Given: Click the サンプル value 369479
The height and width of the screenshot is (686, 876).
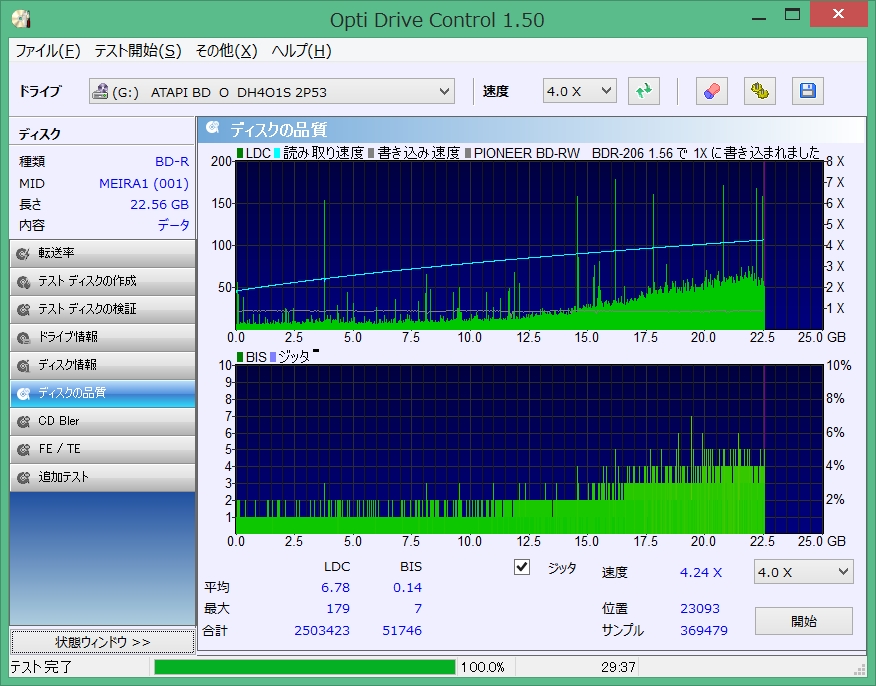Looking at the screenshot, I should 703,630.
